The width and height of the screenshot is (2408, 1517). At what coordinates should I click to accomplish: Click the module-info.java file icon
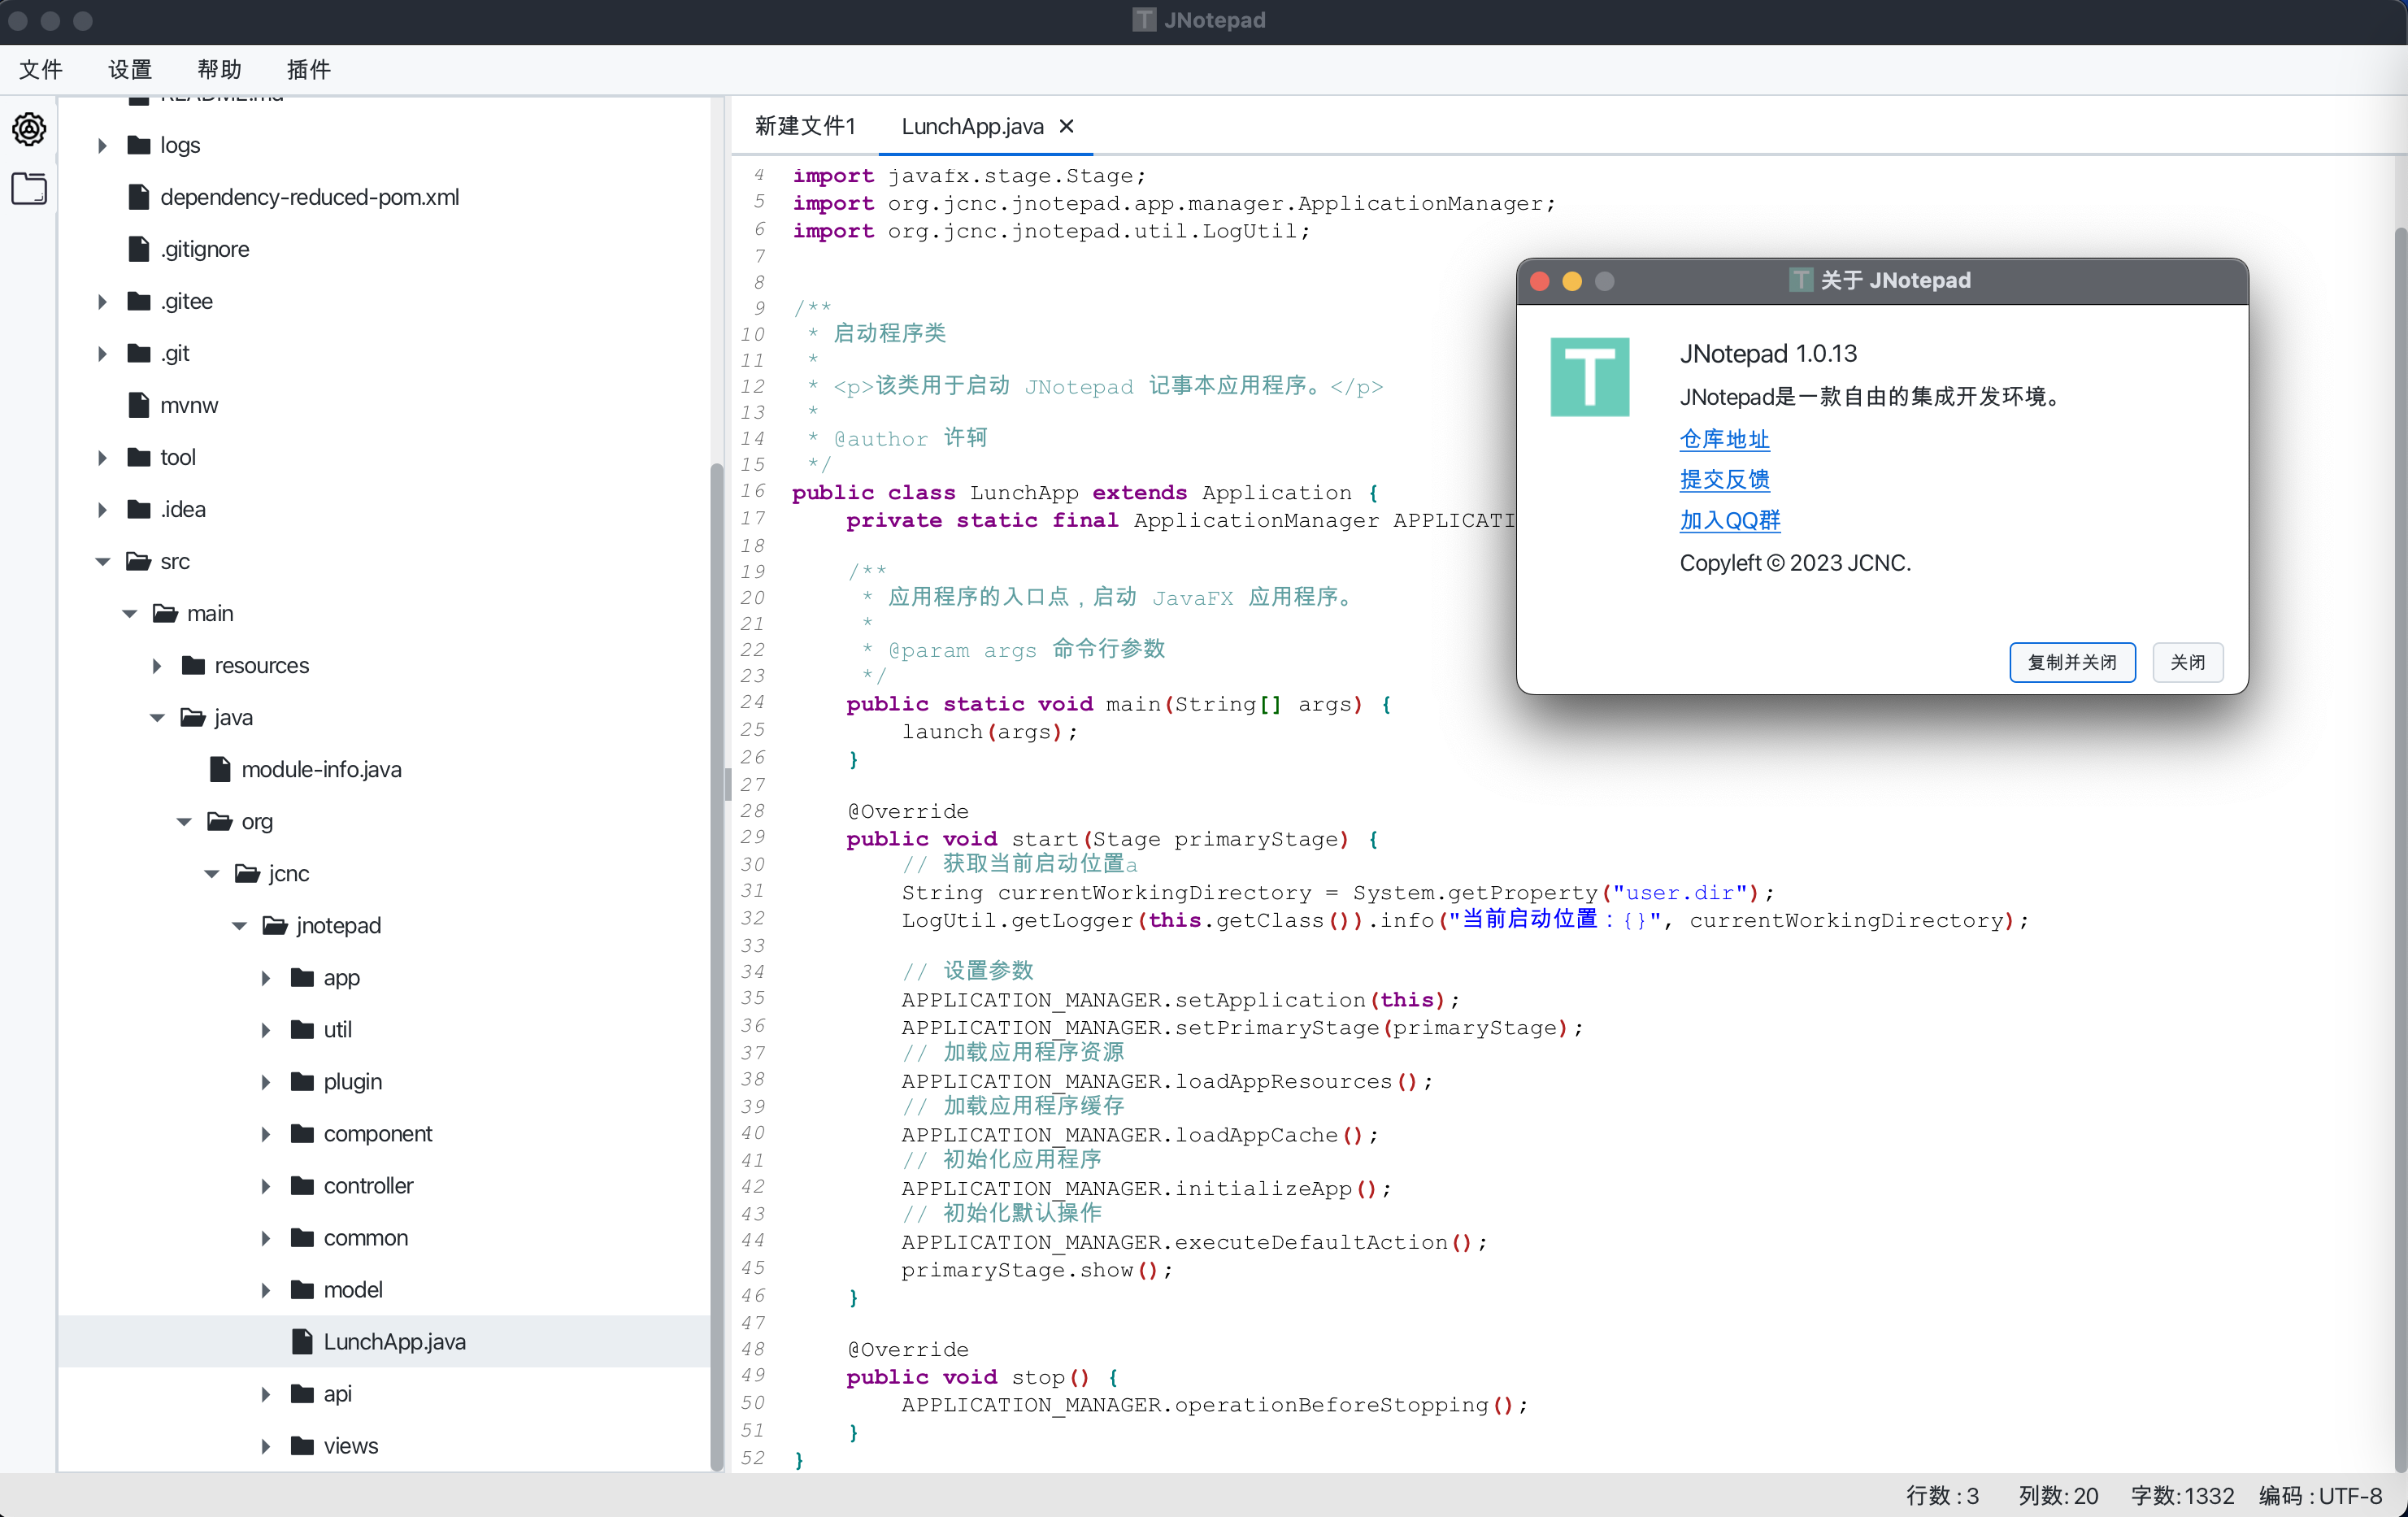click(x=220, y=769)
